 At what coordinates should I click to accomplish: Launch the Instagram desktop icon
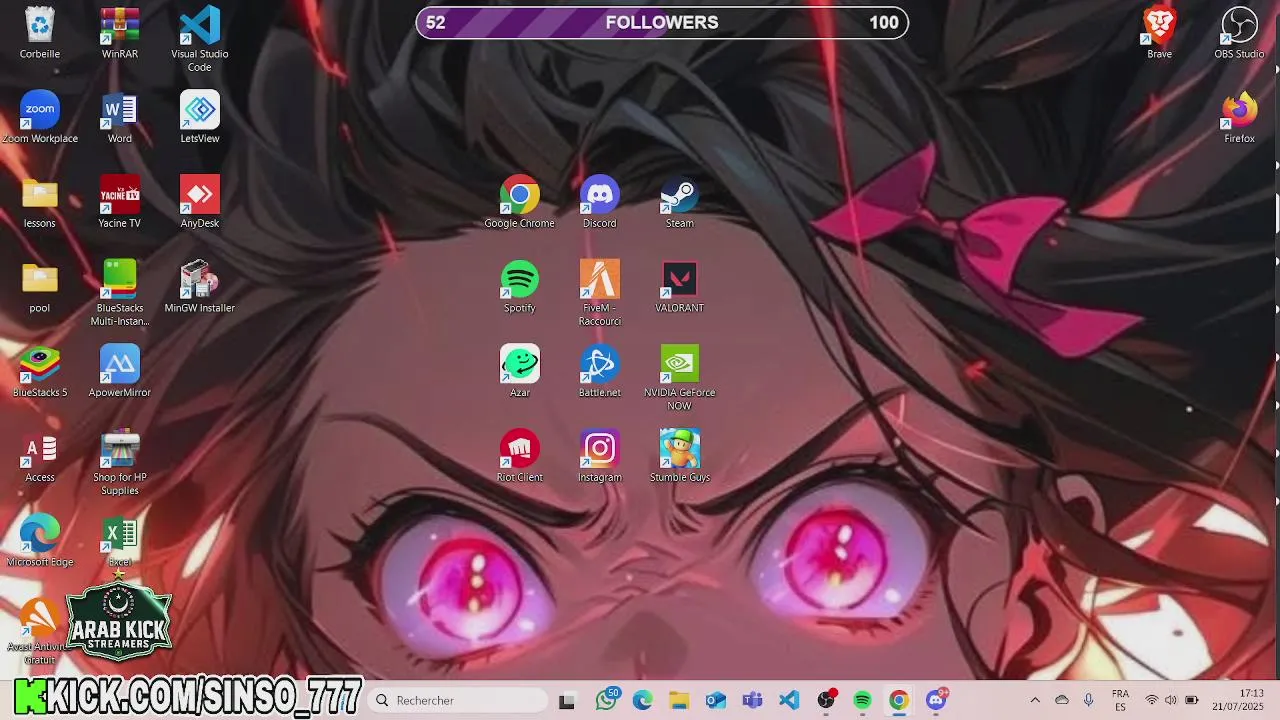point(600,456)
